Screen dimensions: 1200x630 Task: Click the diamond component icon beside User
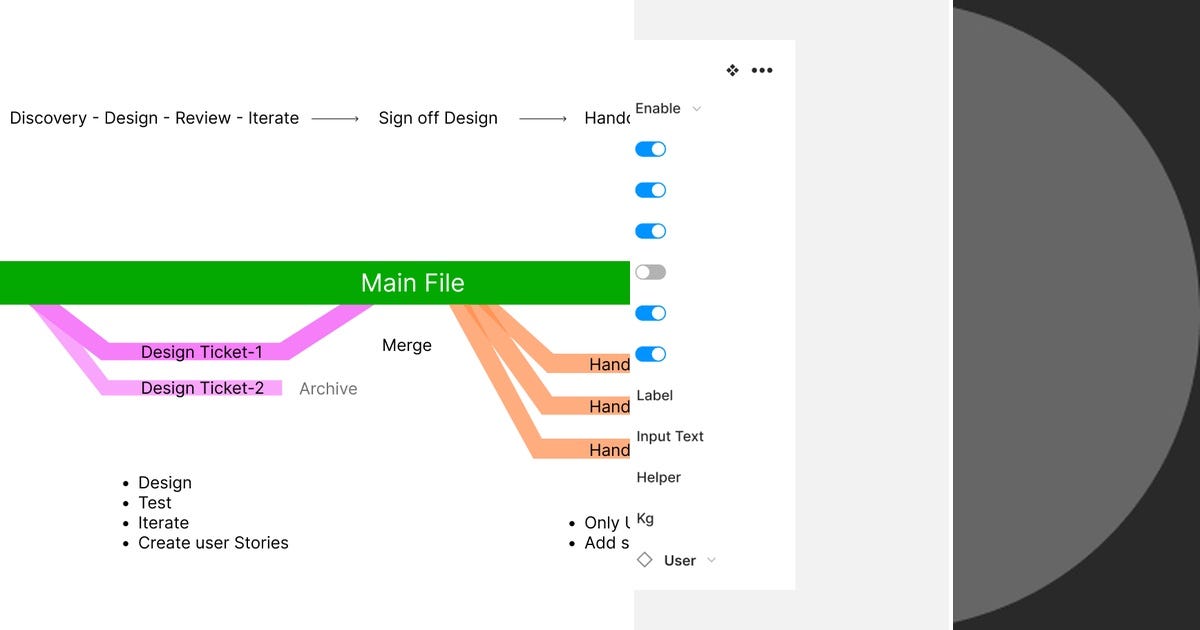point(644,560)
